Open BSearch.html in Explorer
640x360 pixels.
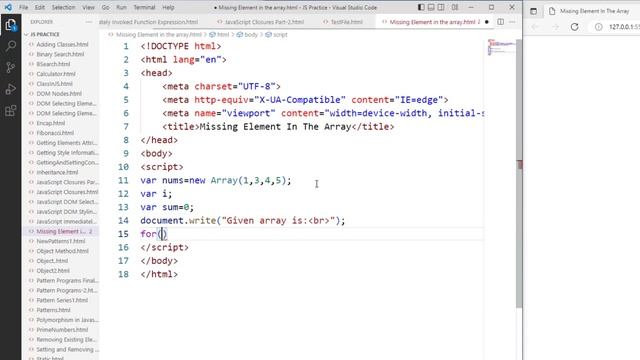53,64
